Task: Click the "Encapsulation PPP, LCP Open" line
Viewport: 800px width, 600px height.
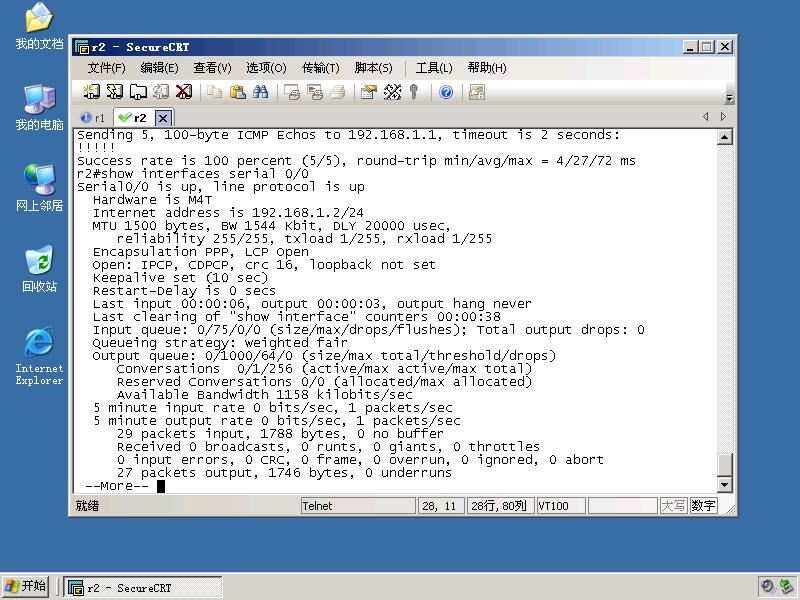Action: (201, 252)
